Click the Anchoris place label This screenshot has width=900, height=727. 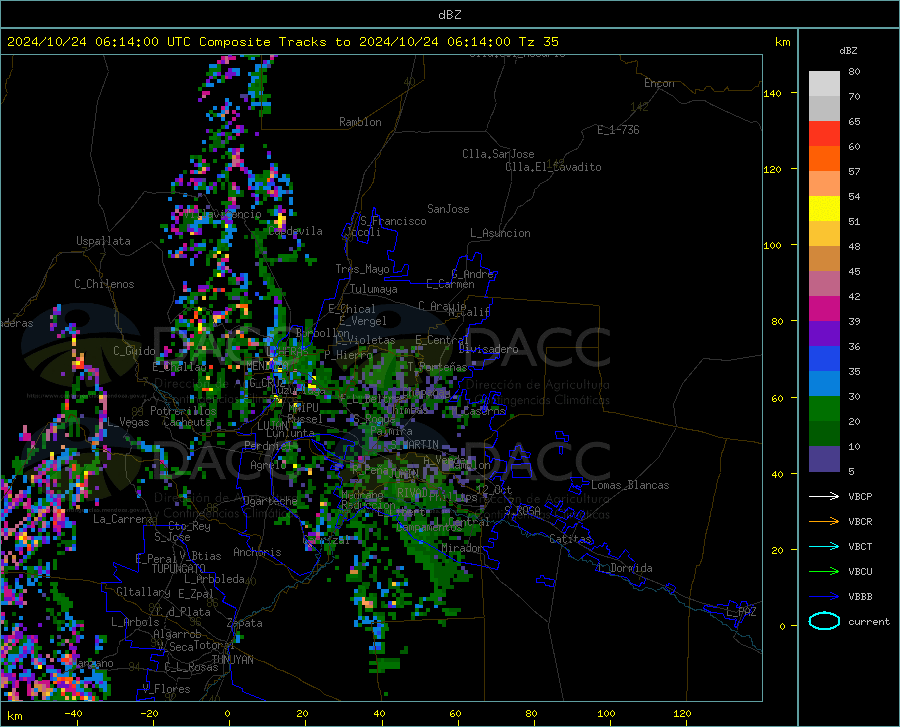click(257, 552)
